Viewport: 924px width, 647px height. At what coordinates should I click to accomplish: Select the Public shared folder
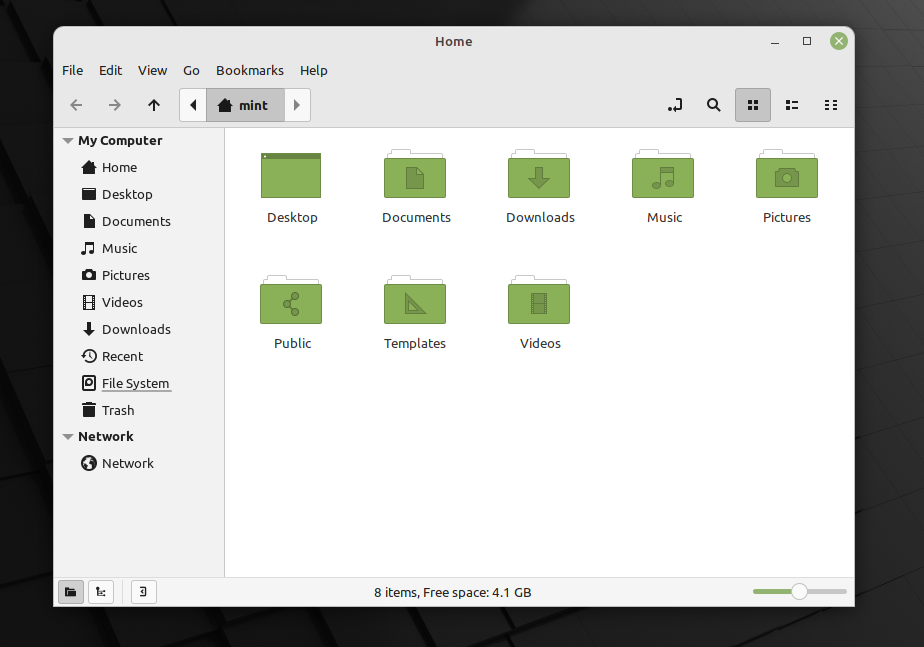291,302
